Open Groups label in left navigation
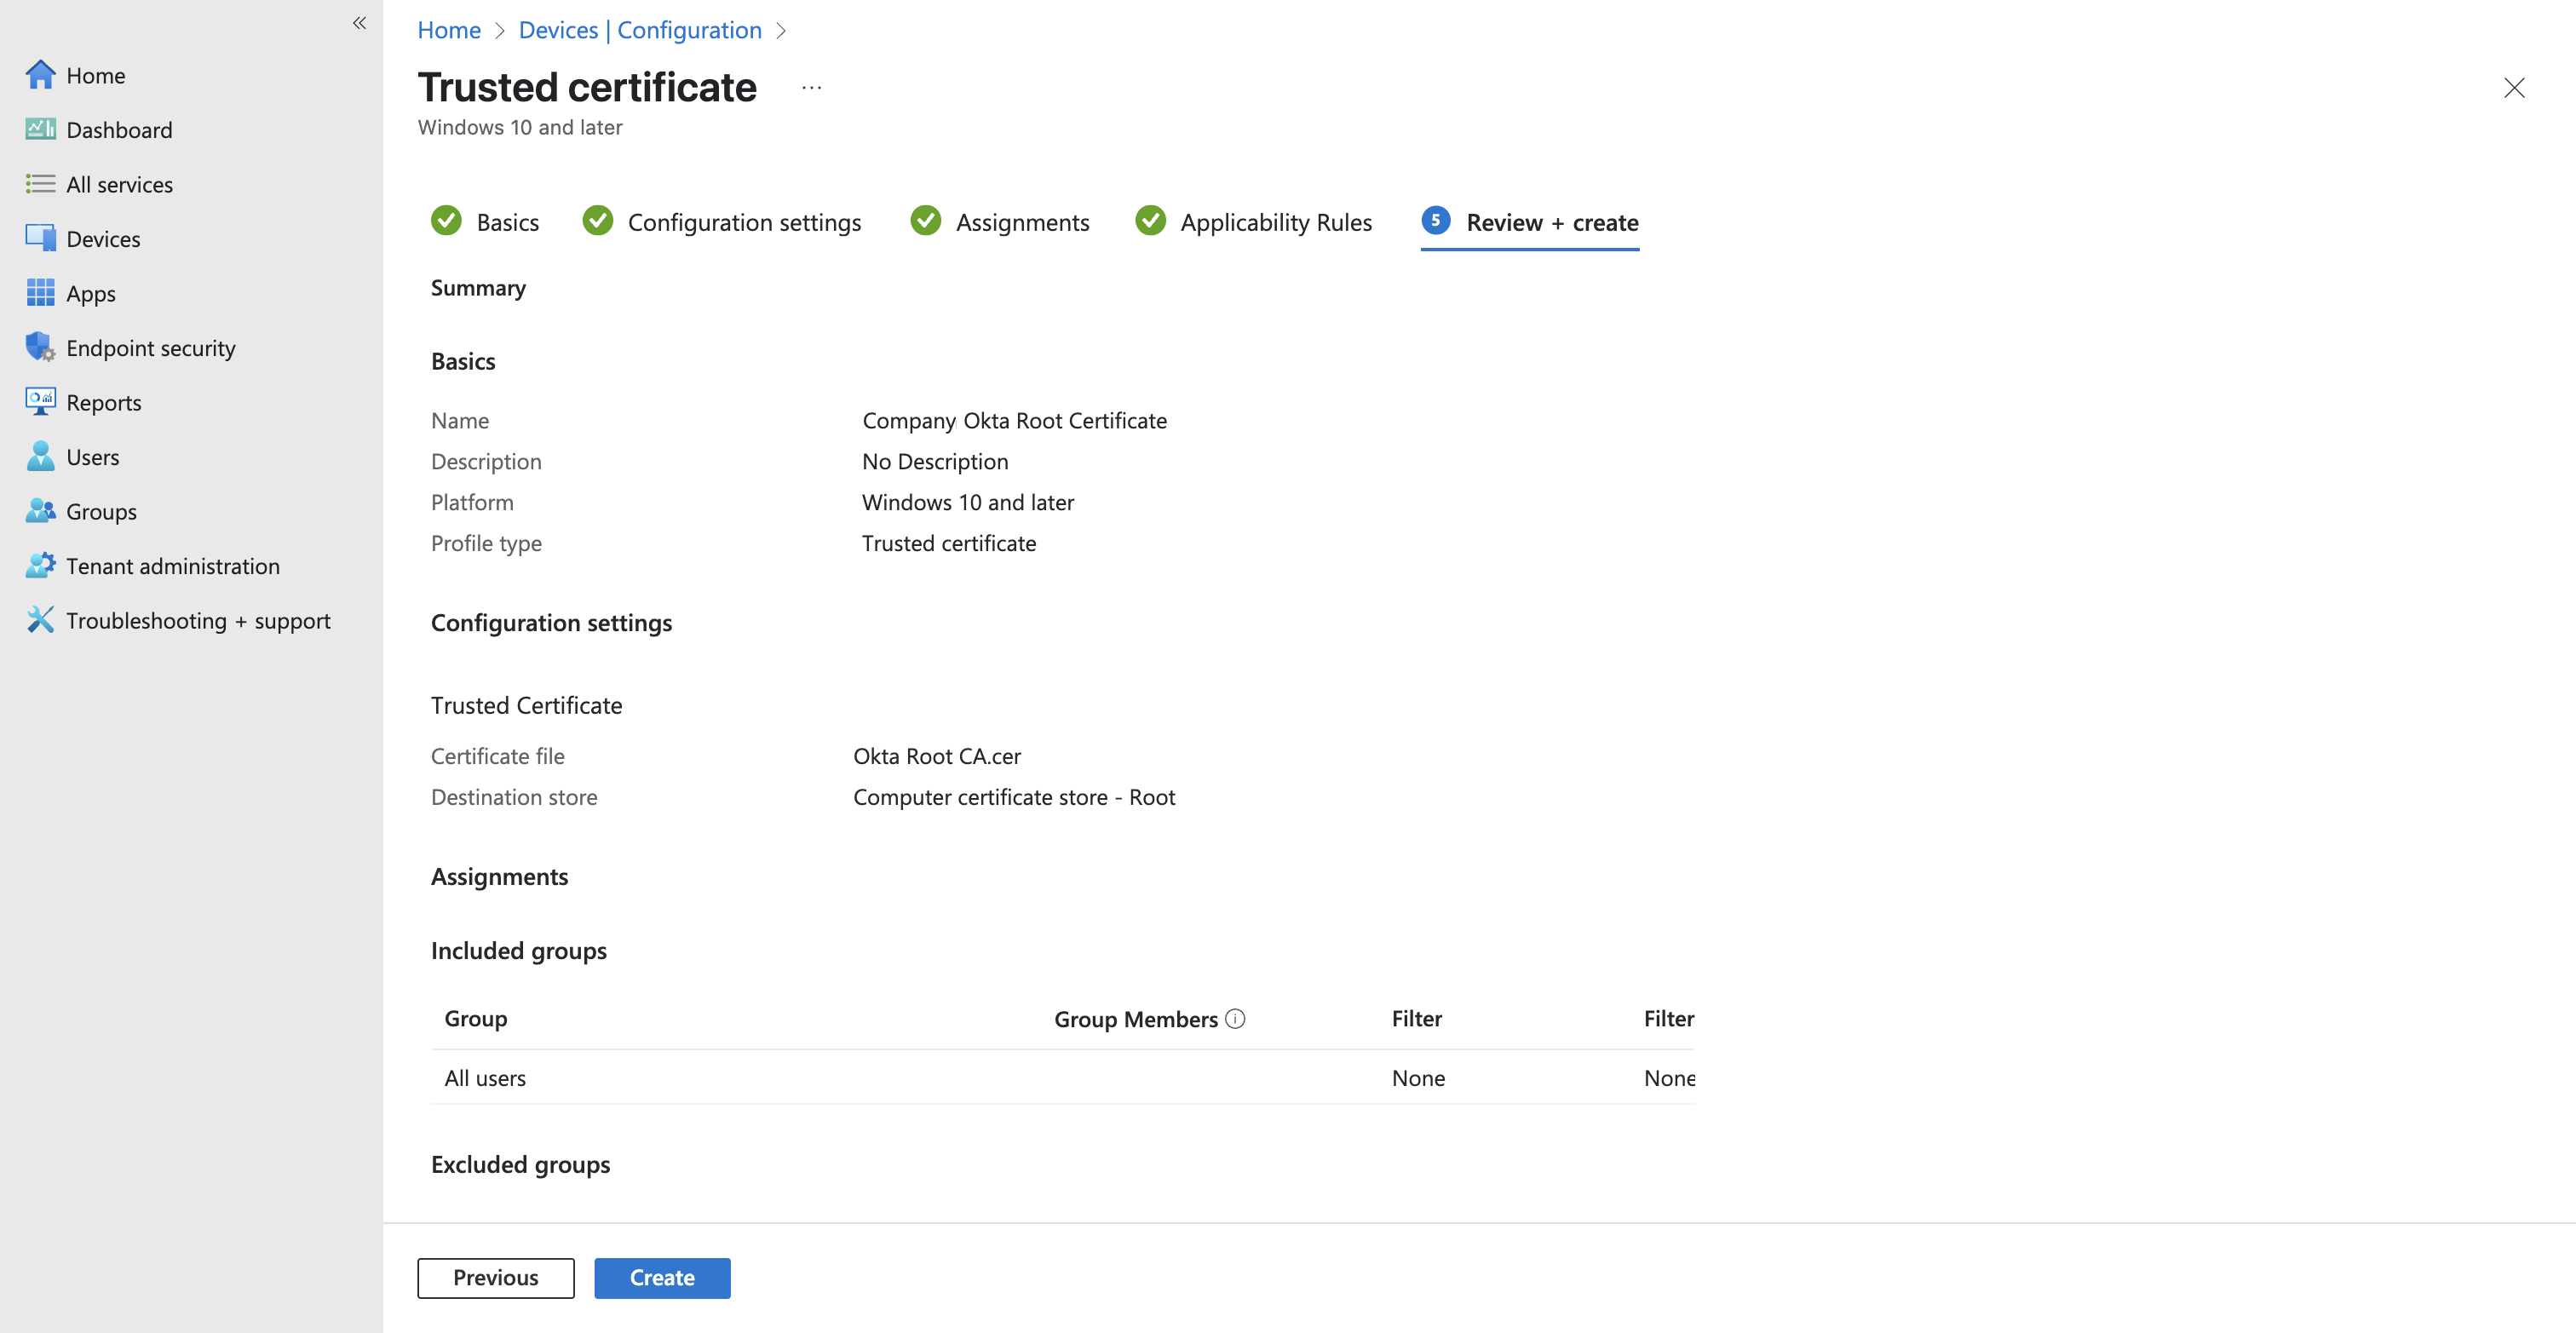Viewport: 2576px width, 1333px height. tap(101, 512)
